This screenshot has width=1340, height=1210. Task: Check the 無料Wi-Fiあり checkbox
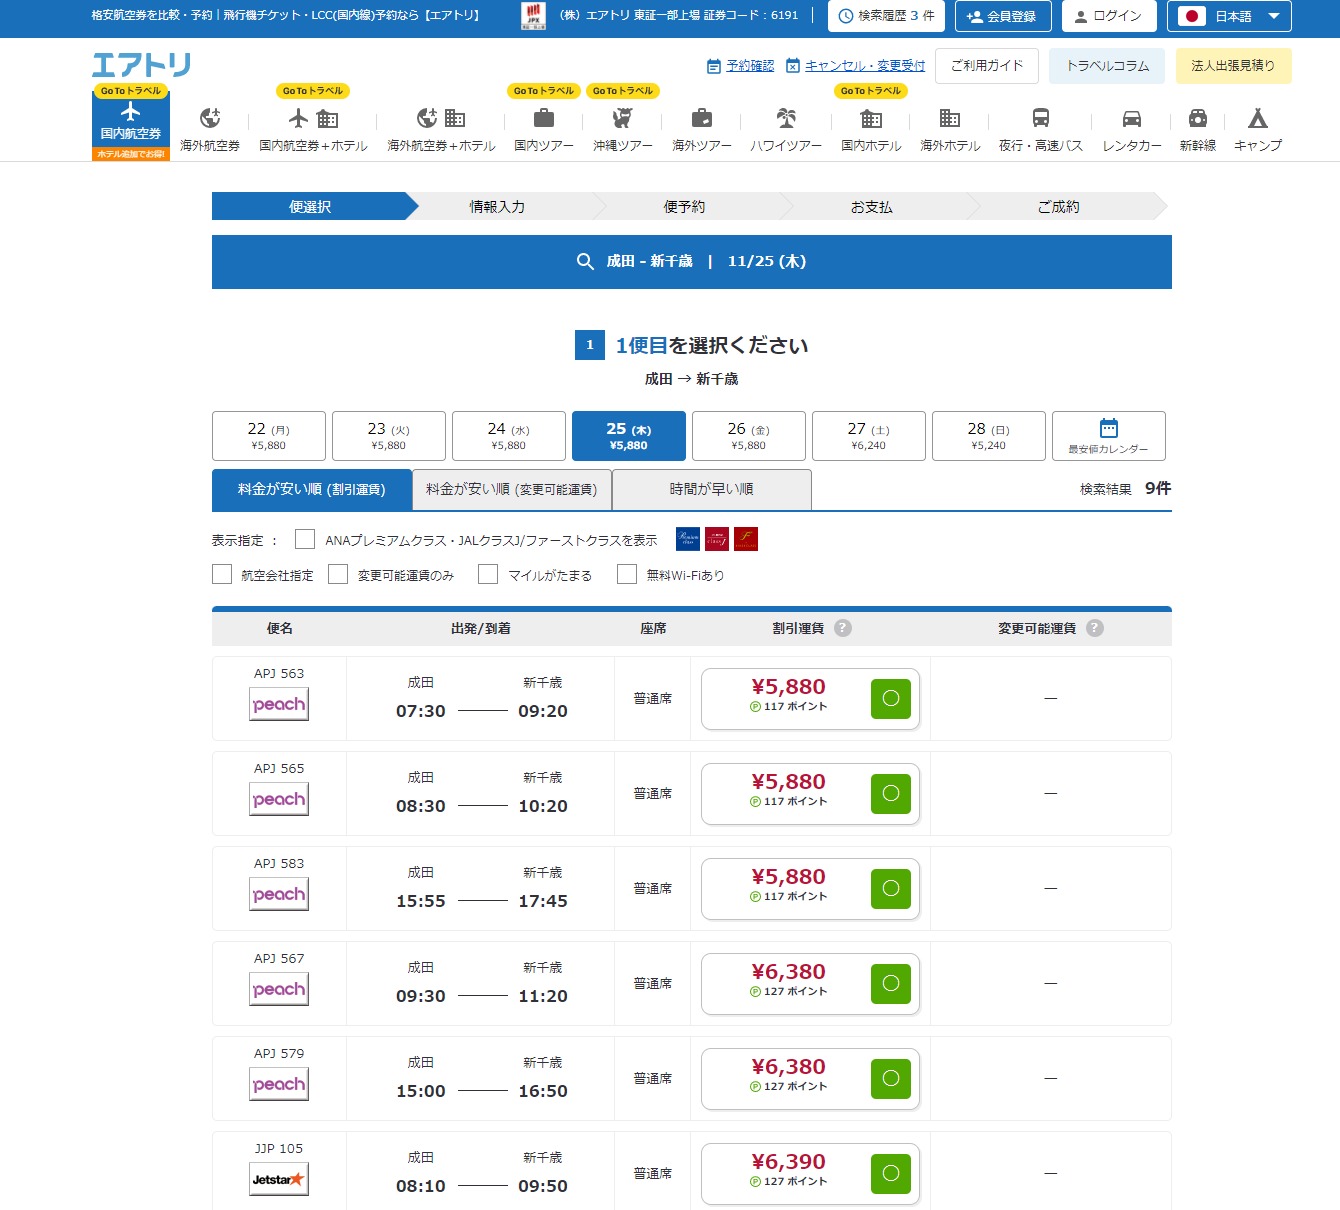[x=627, y=574]
